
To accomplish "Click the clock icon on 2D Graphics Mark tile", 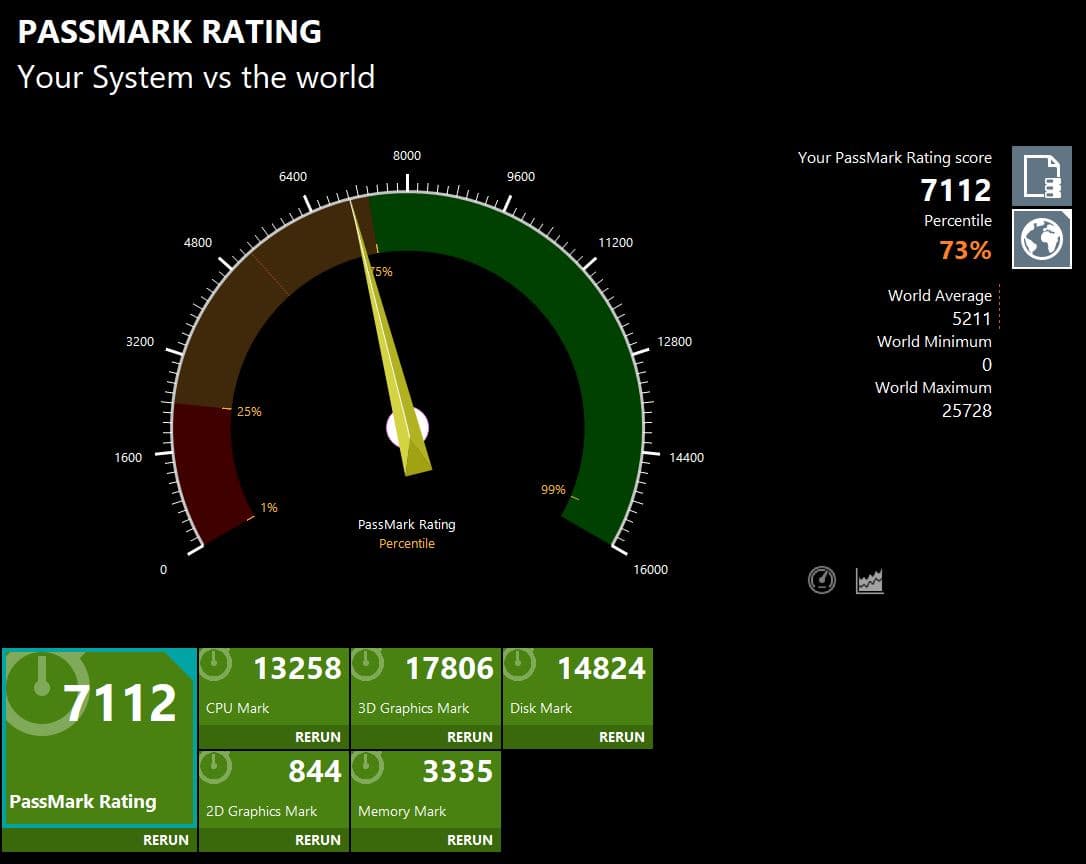I will pos(215,766).
